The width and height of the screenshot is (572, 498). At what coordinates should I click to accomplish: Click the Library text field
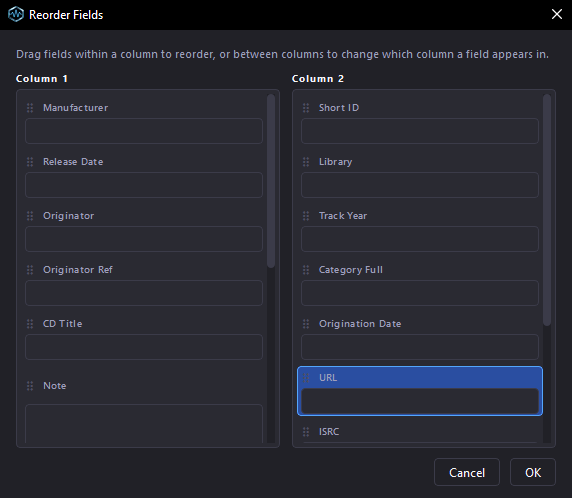(x=420, y=185)
